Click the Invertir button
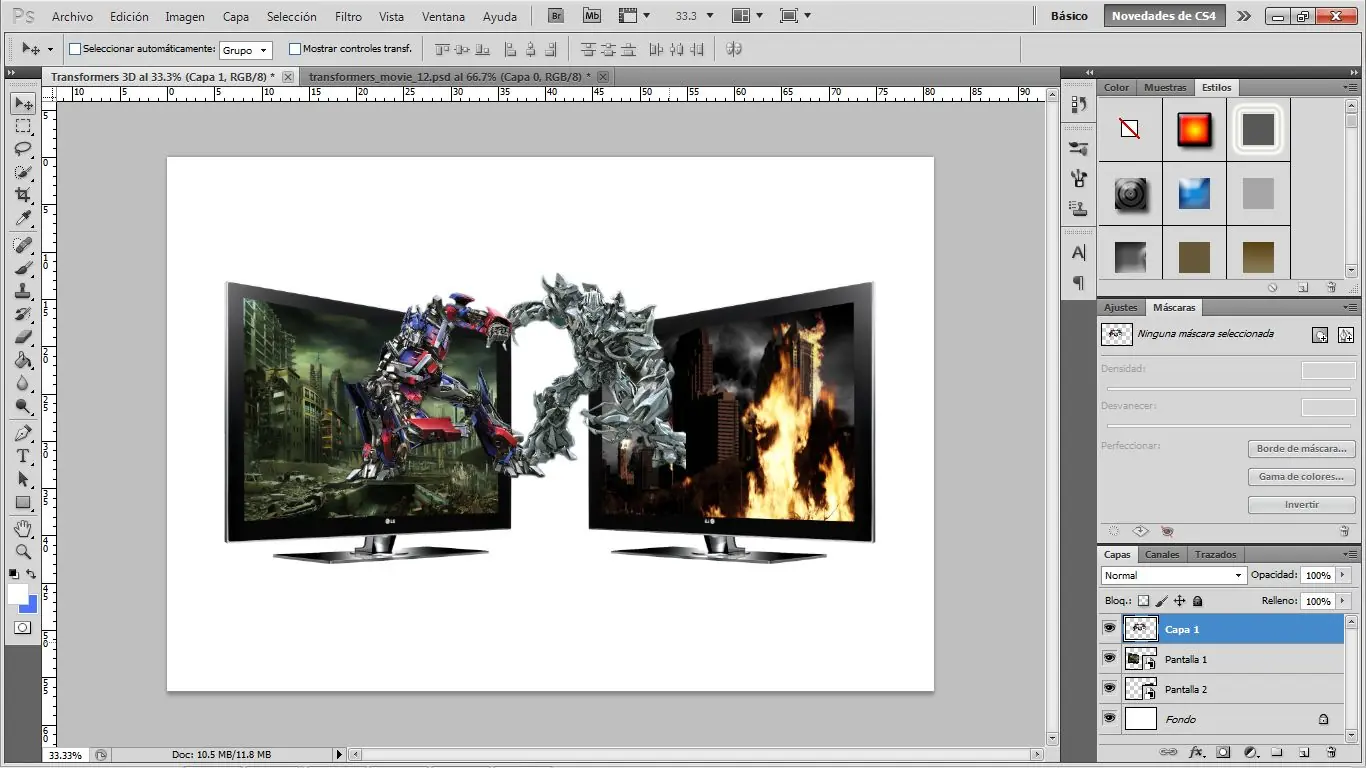 1301,505
